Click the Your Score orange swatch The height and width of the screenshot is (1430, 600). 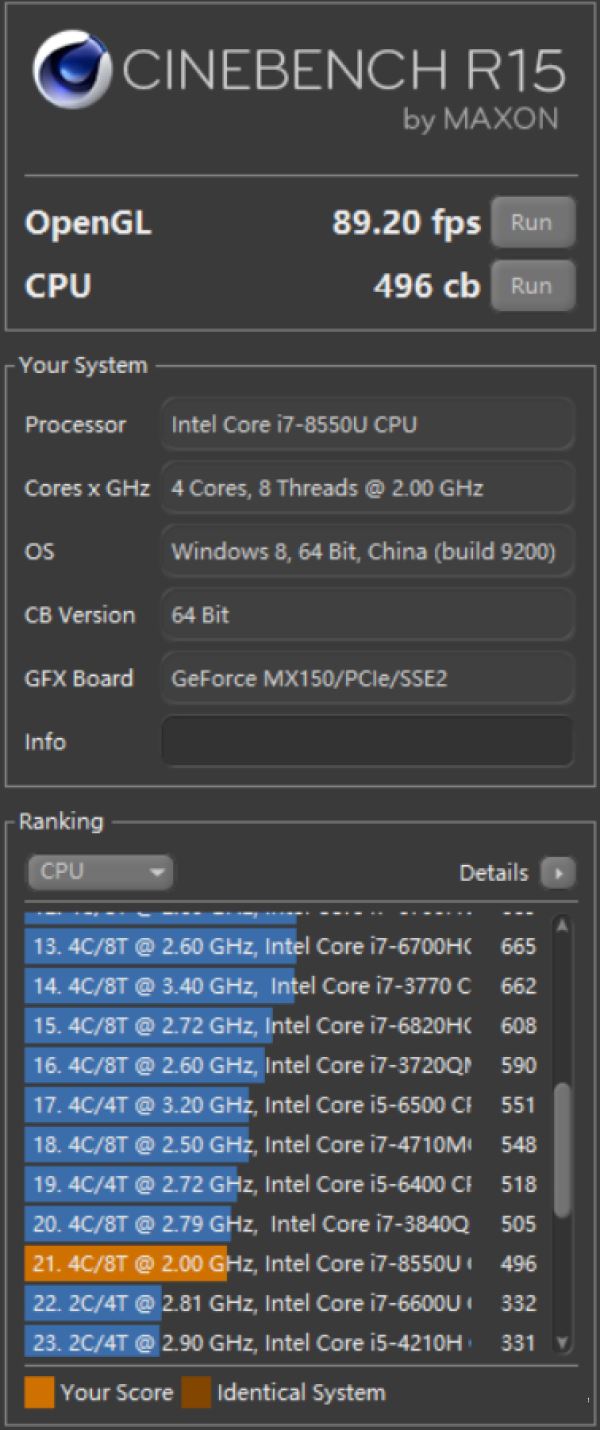pos(39,1392)
